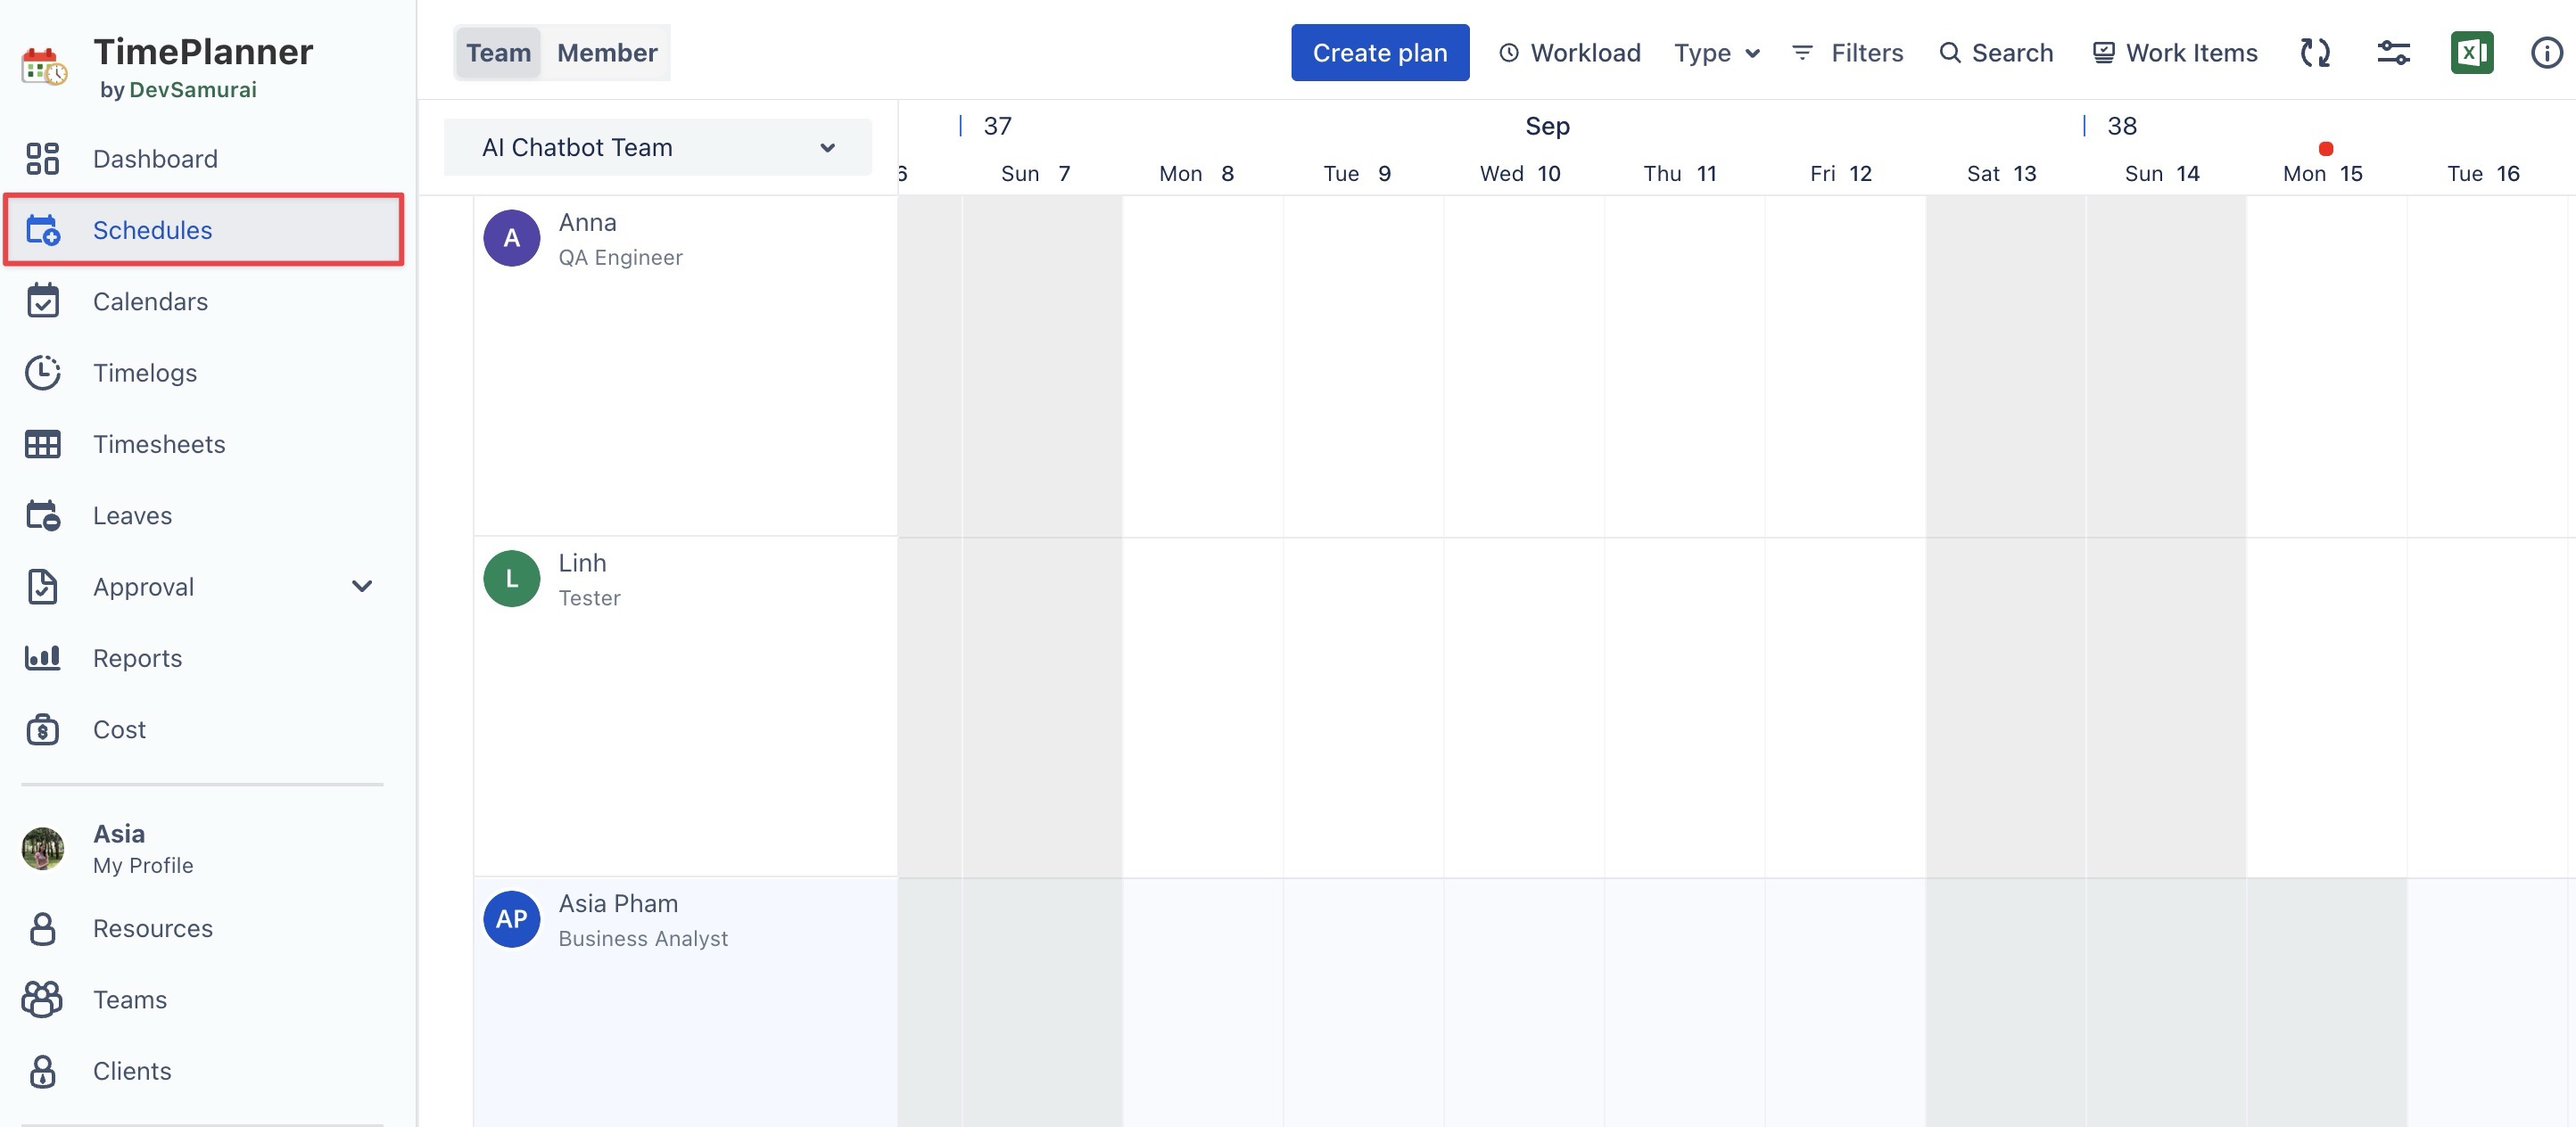The image size is (2576, 1127).
Task: Go to Timesheets in sidebar
Action: pos(159,444)
